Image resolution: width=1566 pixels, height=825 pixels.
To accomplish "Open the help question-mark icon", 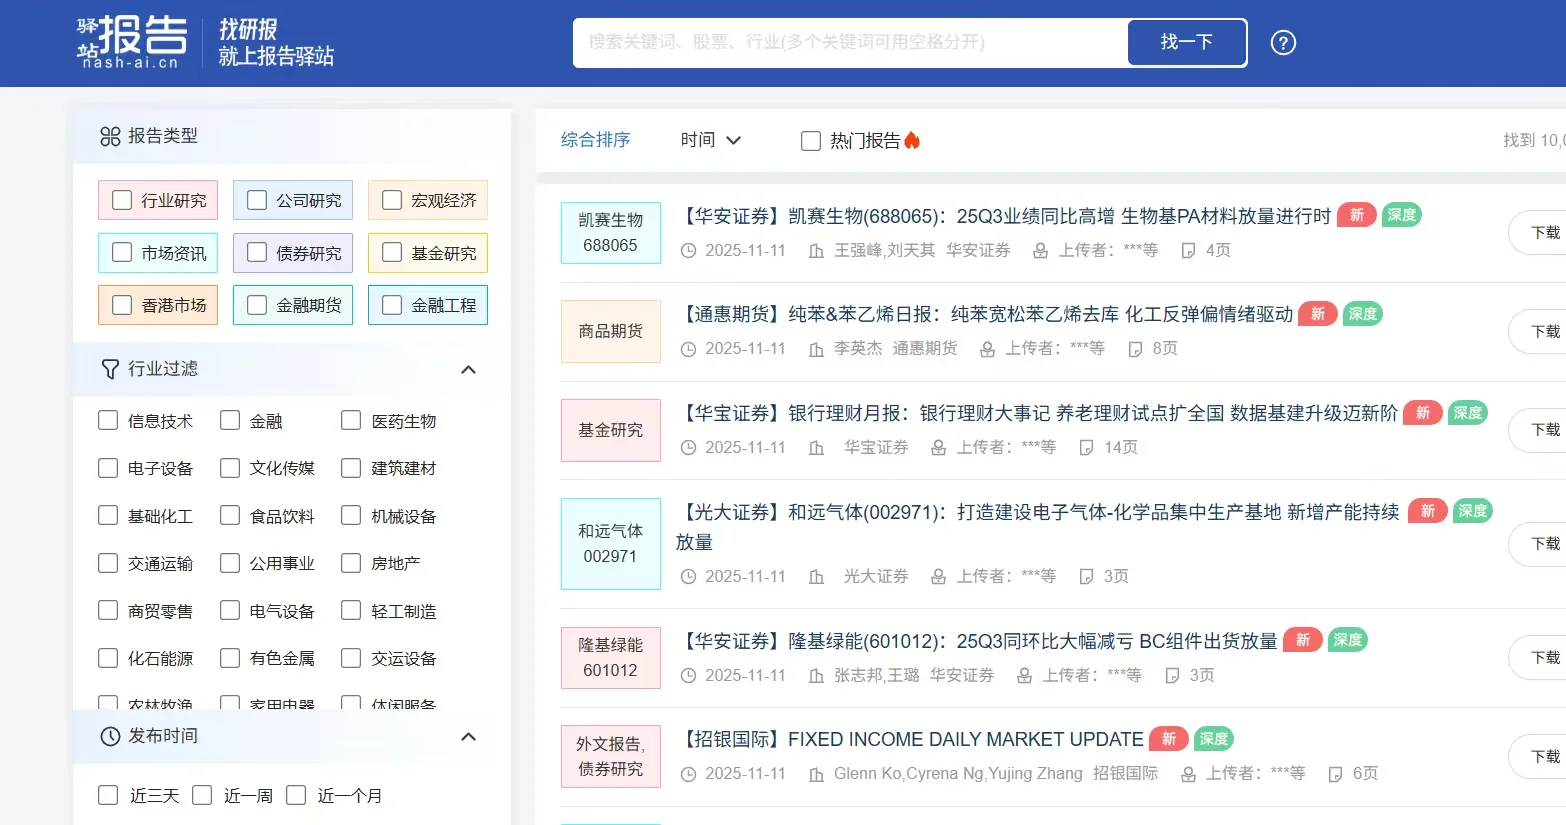I will (1283, 43).
